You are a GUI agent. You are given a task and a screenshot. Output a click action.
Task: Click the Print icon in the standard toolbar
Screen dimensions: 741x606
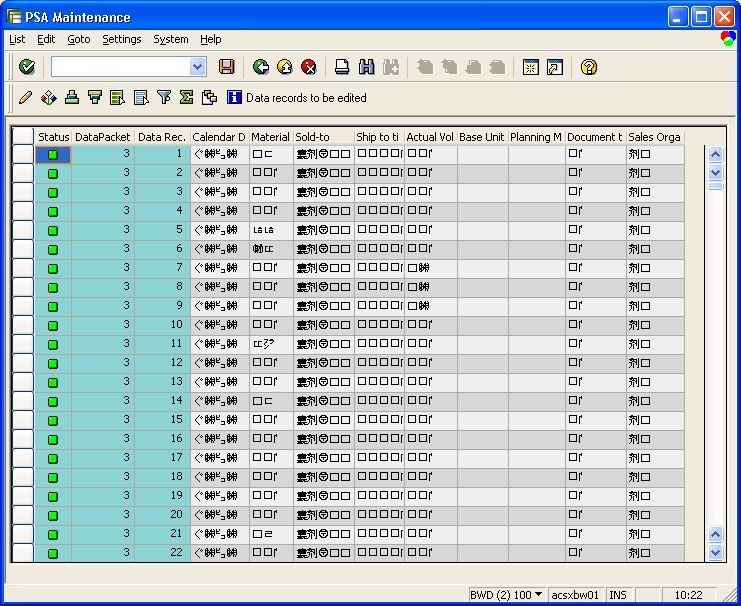click(x=342, y=67)
